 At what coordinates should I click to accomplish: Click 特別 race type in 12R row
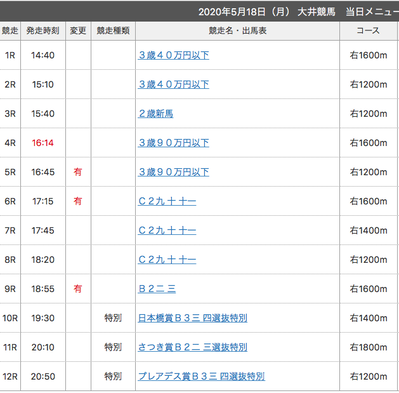pos(113,377)
